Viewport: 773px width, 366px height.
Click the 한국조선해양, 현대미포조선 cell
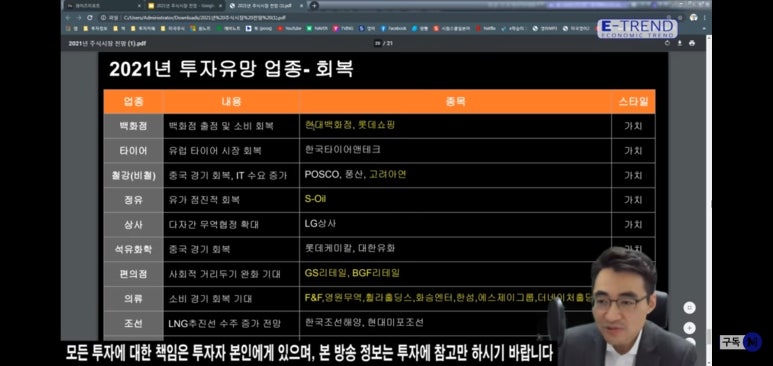point(455,323)
